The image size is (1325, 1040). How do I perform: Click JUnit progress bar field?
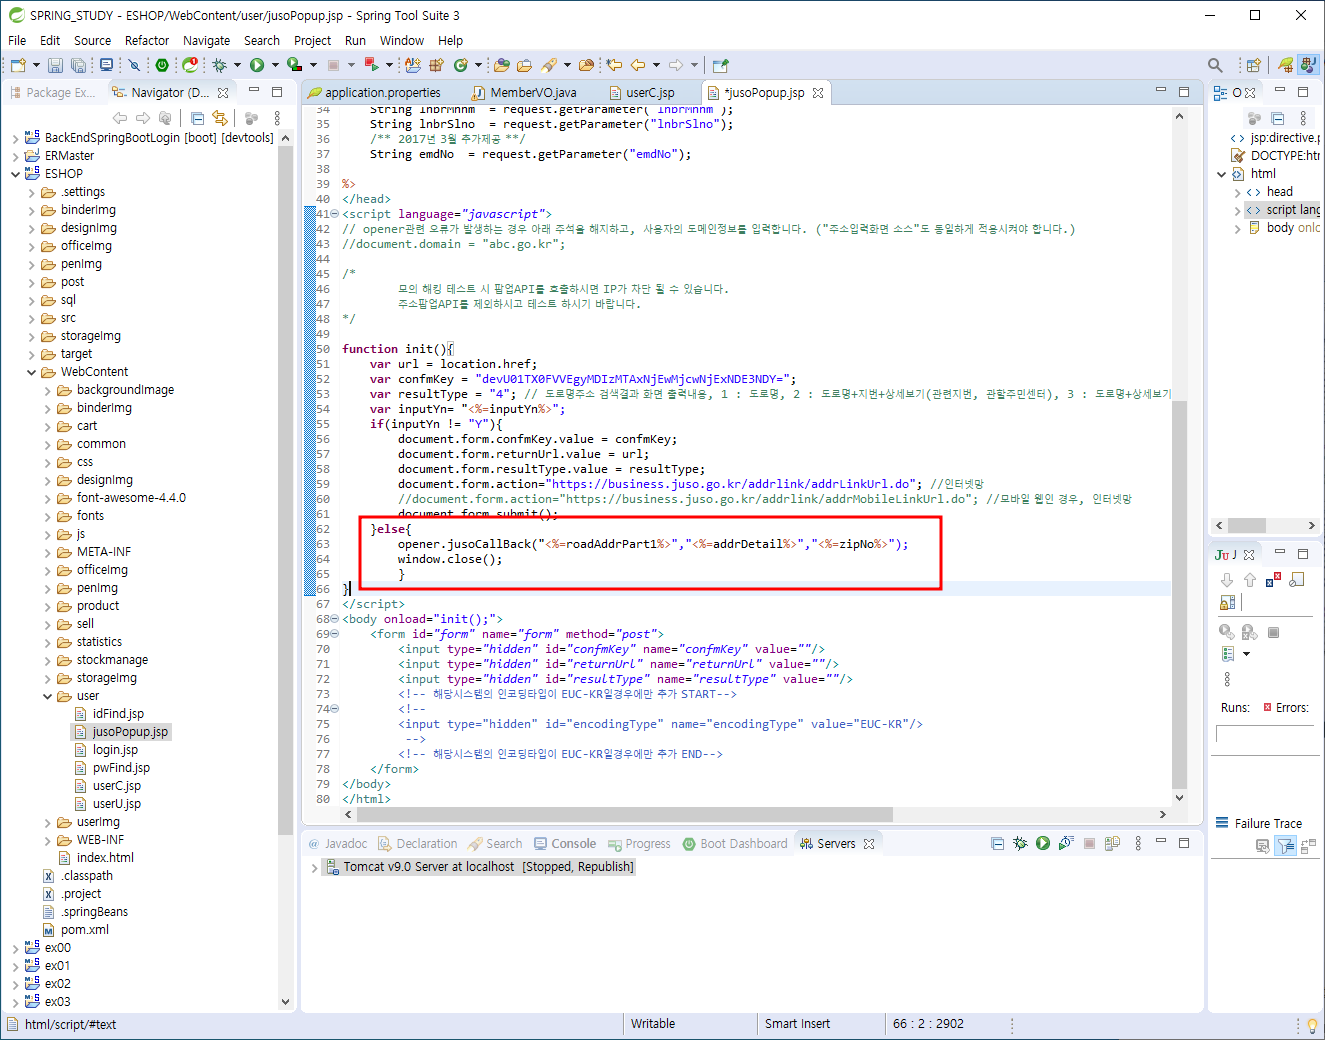(x=1265, y=734)
